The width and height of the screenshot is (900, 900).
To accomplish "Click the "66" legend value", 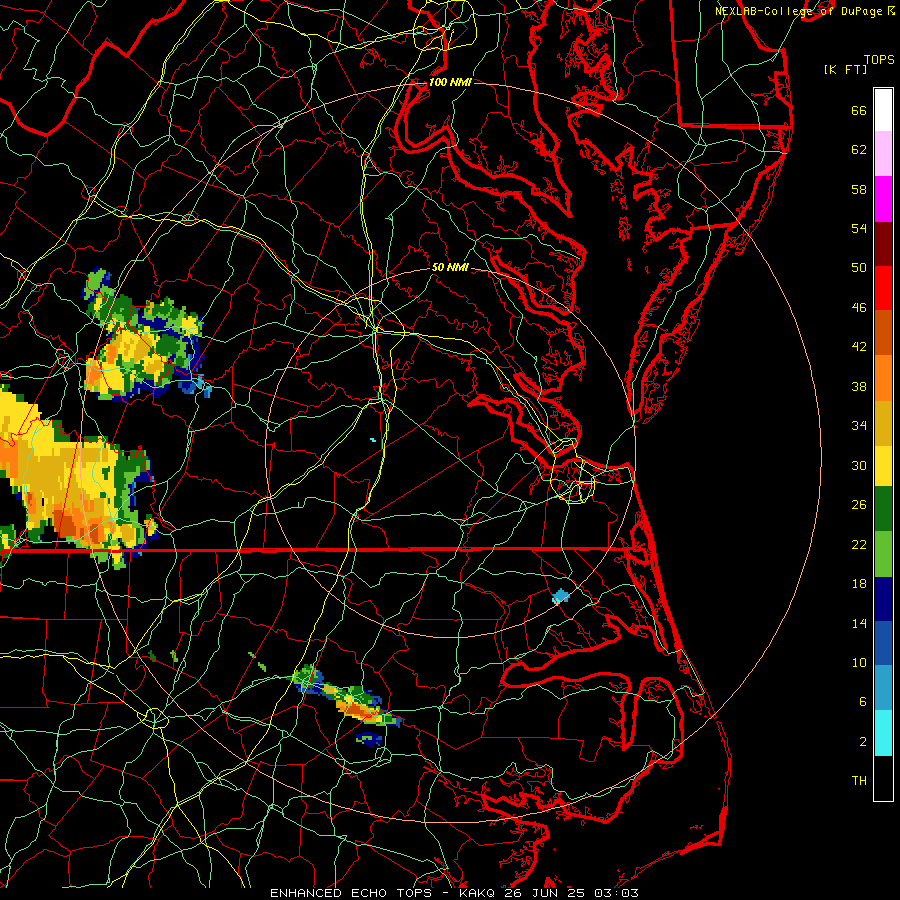I will (859, 111).
